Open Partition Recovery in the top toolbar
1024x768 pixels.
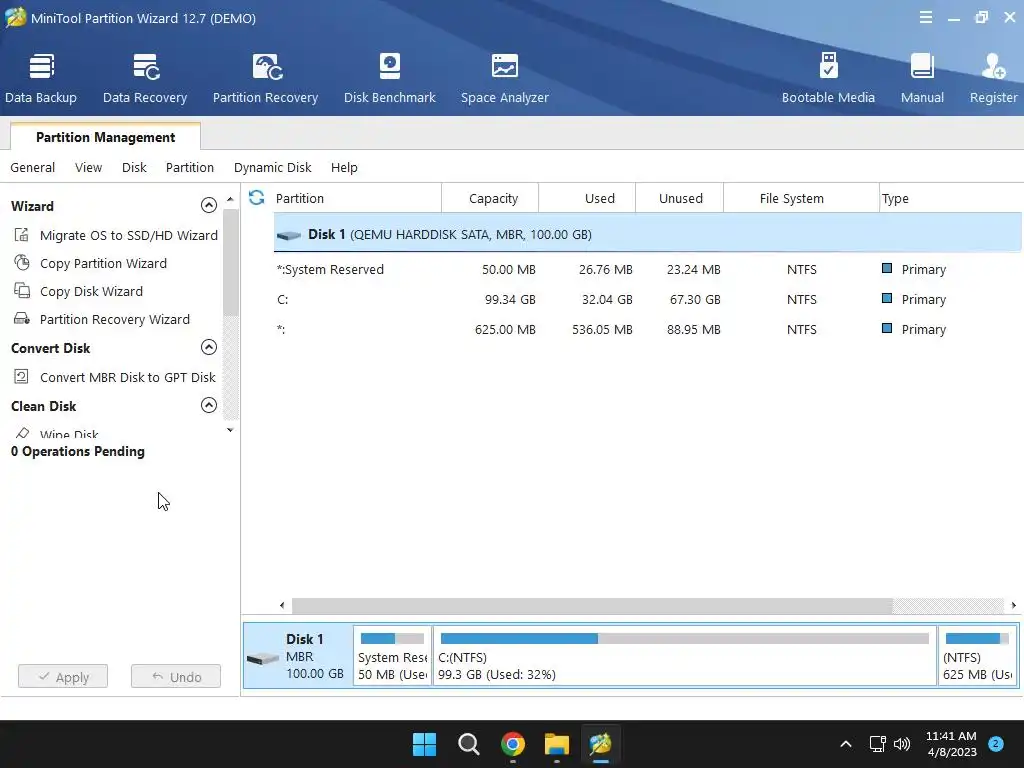click(x=265, y=78)
